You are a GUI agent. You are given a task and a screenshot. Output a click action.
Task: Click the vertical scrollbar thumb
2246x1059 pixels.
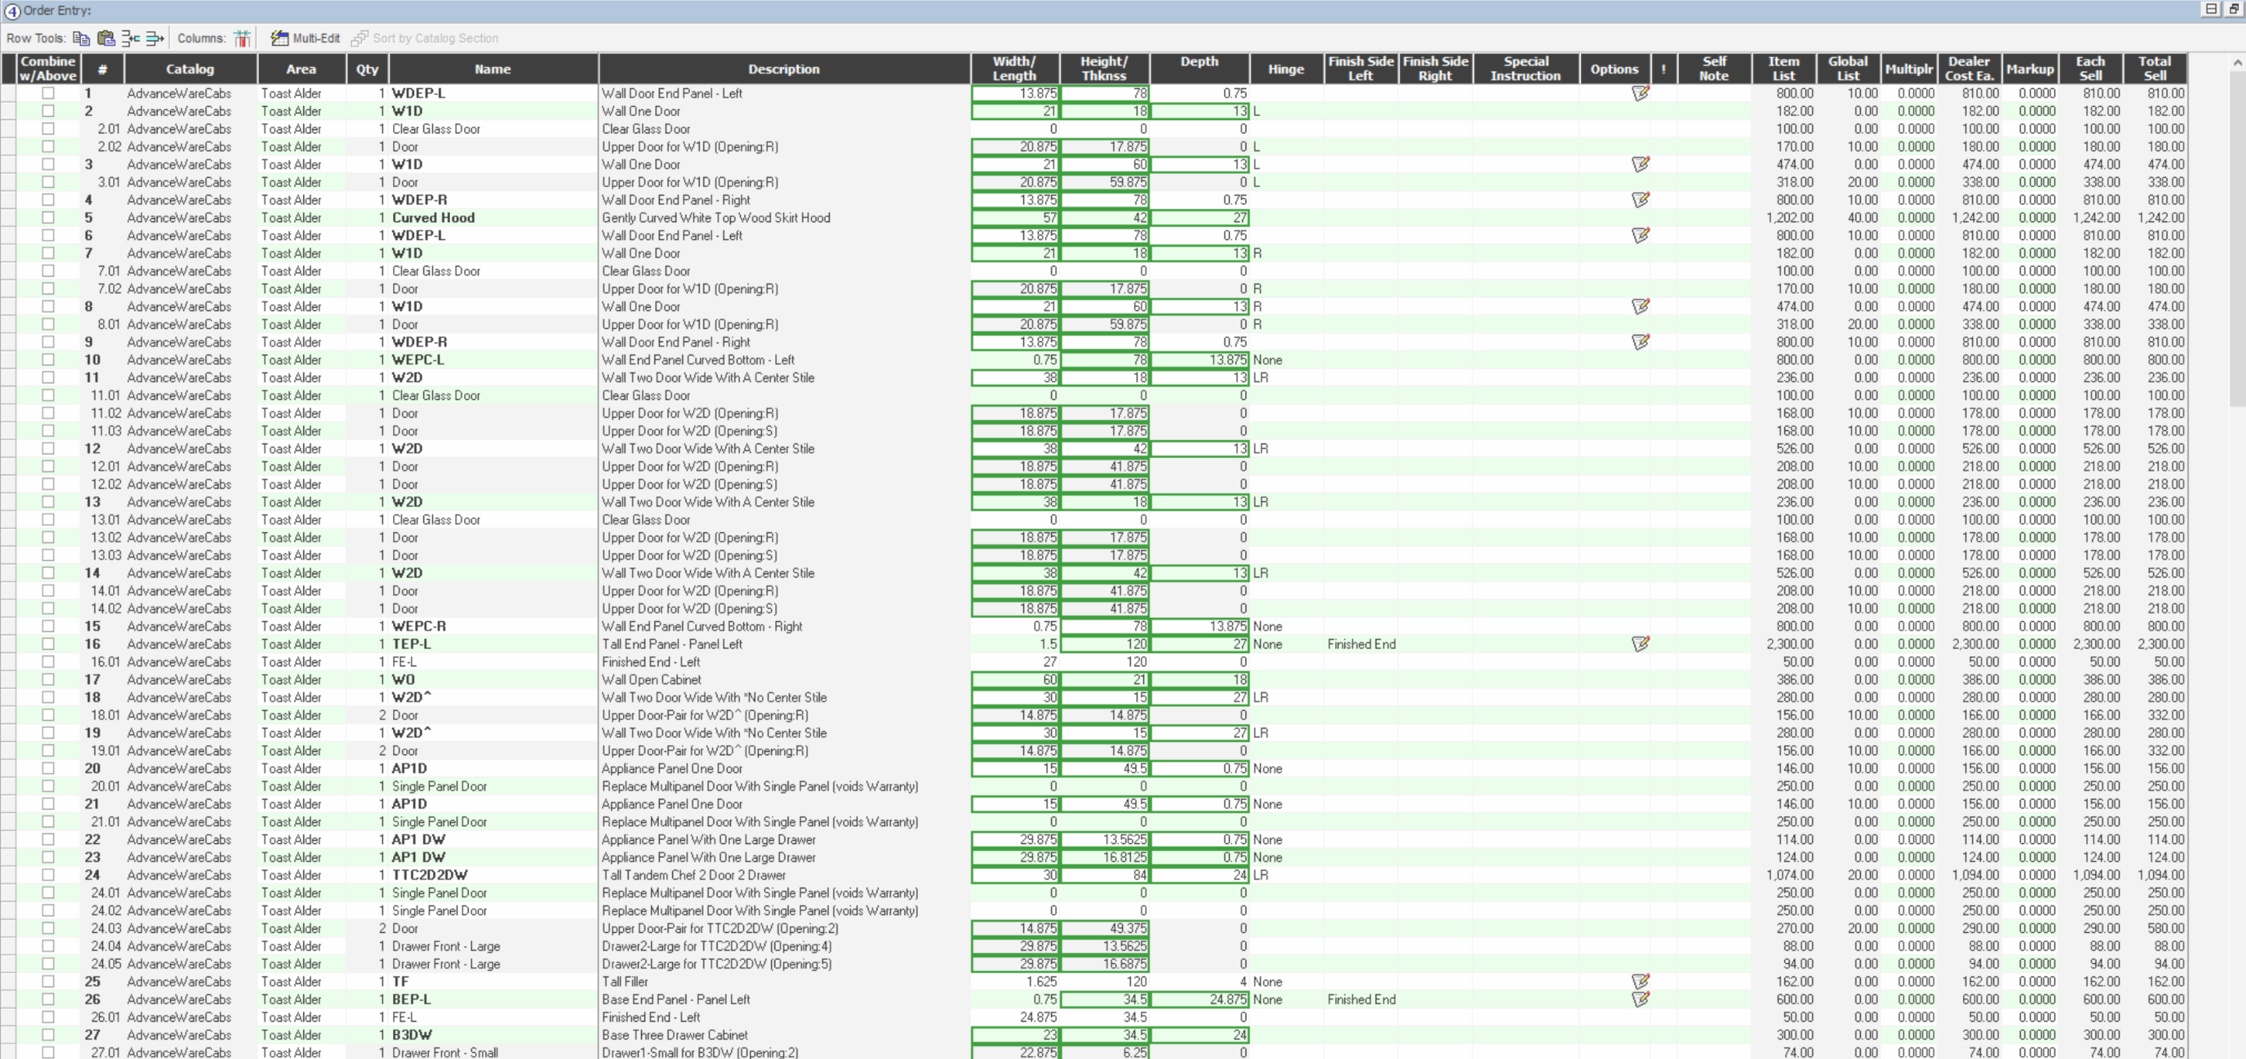(2237, 238)
